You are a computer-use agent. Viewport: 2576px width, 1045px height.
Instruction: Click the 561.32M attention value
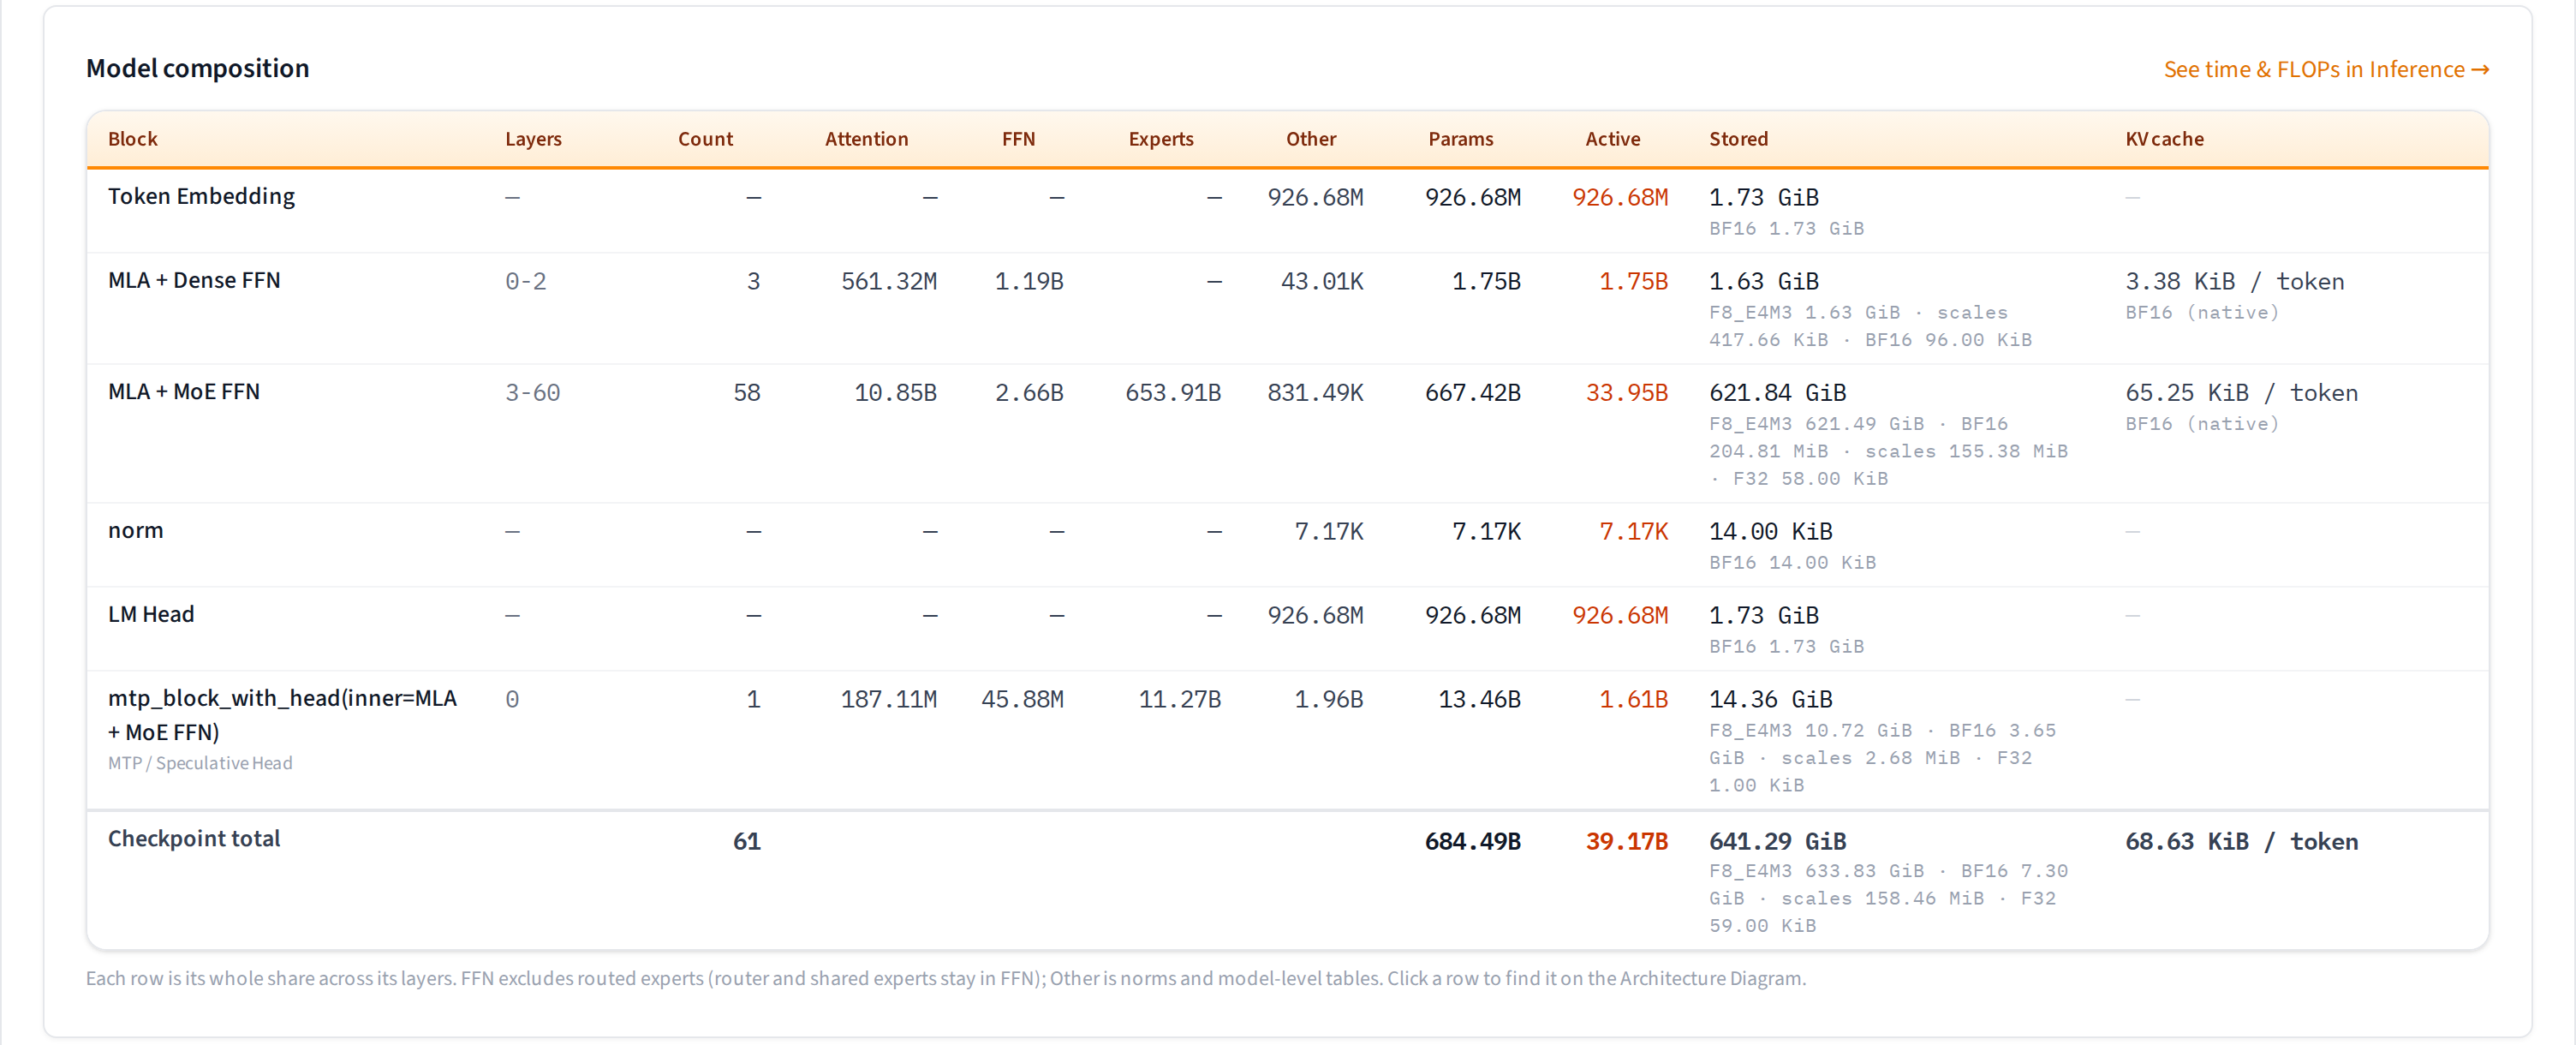click(888, 281)
